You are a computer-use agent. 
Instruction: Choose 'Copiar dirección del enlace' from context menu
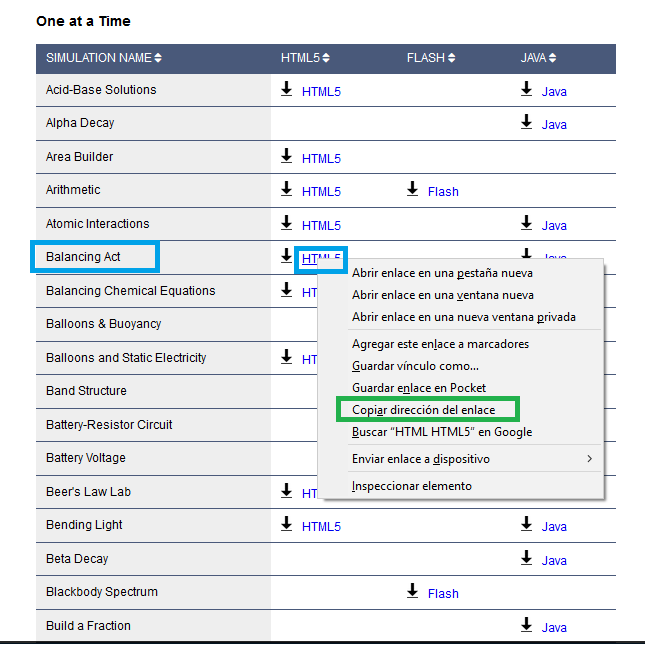pyautogui.click(x=423, y=410)
